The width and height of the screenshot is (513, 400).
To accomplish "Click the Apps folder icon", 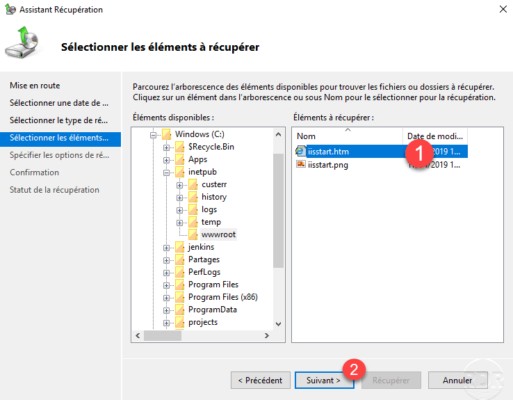I will coord(180,159).
